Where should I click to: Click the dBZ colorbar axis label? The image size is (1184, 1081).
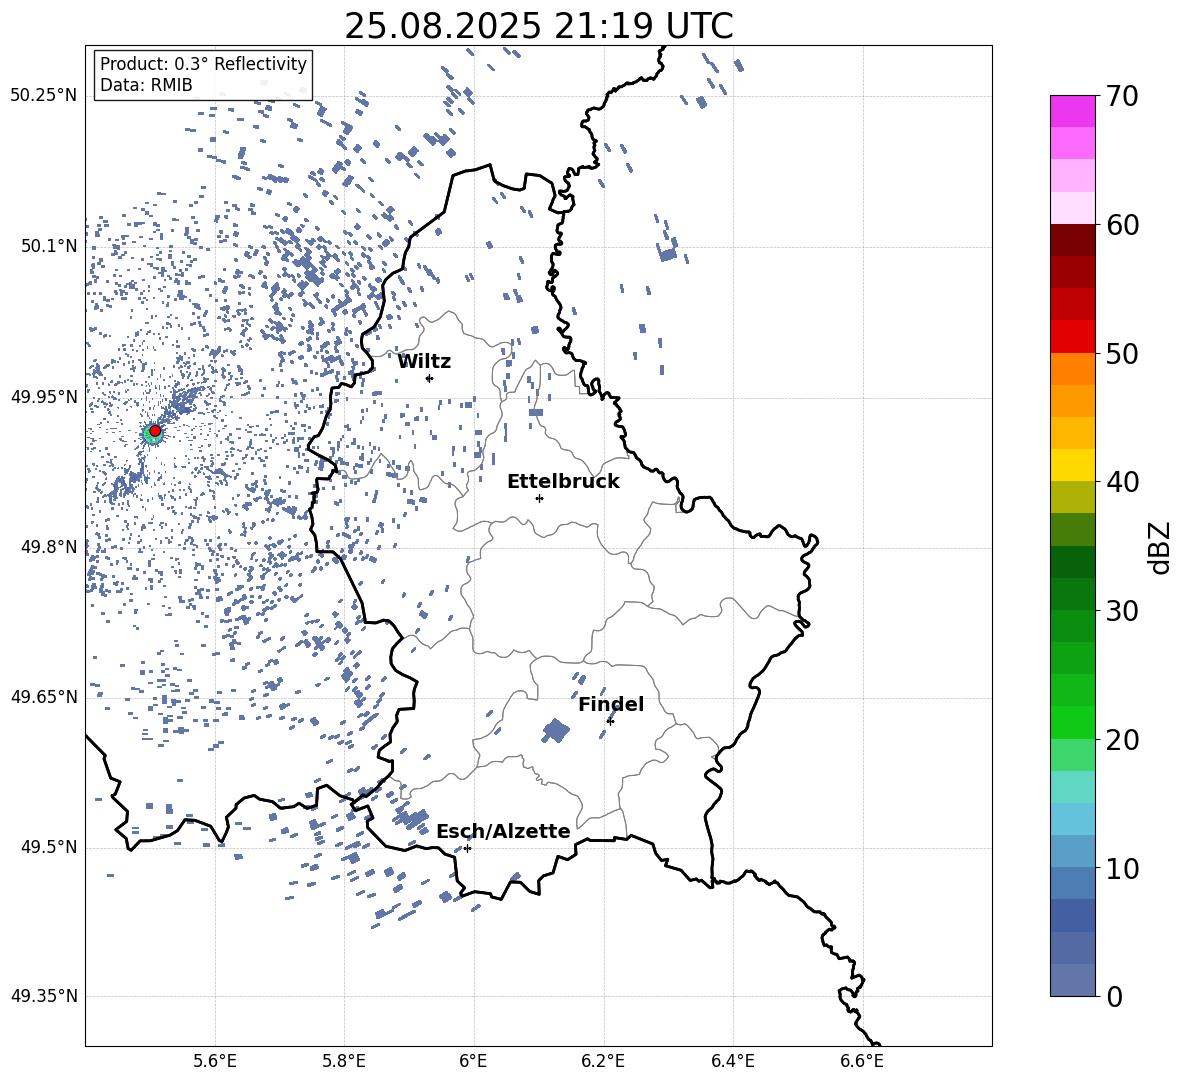[1160, 547]
